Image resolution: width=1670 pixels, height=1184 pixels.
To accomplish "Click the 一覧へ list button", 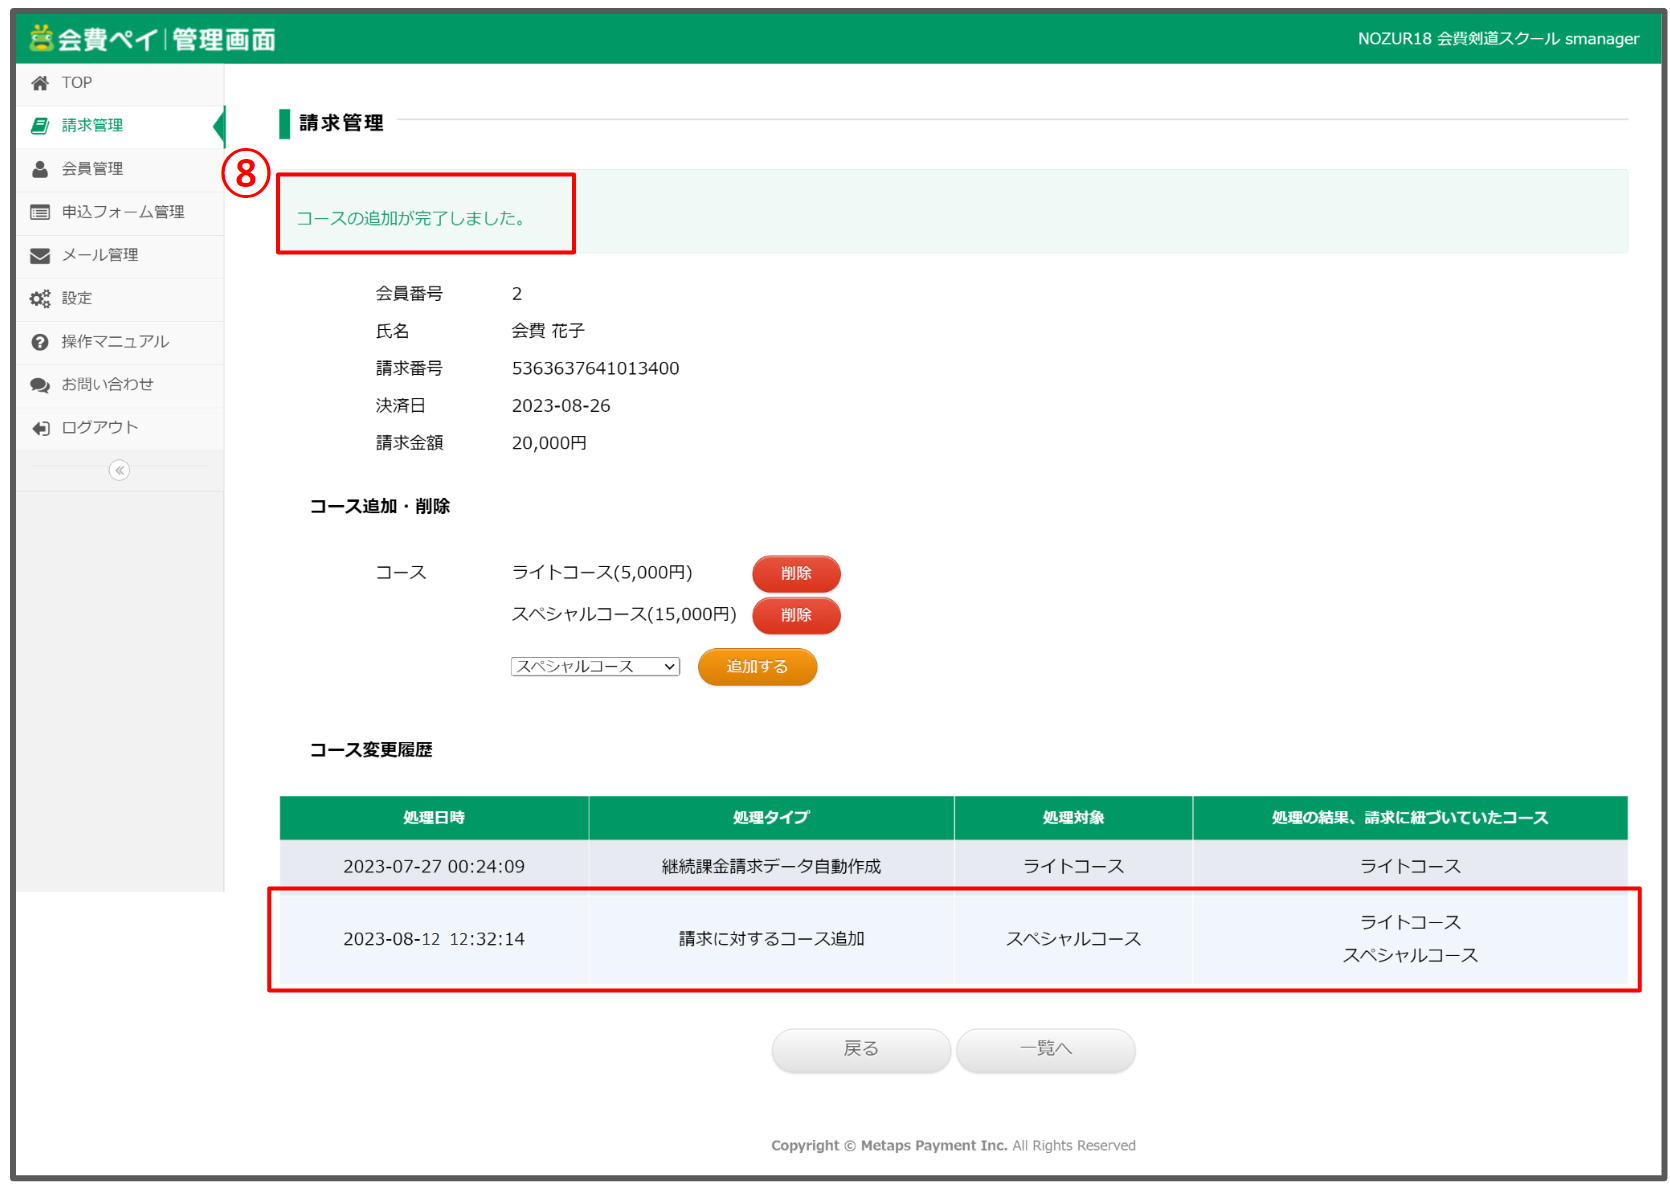I will coord(1044,1049).
